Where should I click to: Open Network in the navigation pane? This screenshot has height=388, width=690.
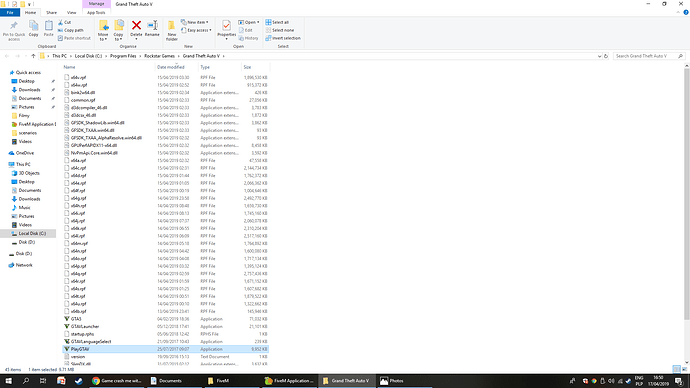click(x=24, y=265)
